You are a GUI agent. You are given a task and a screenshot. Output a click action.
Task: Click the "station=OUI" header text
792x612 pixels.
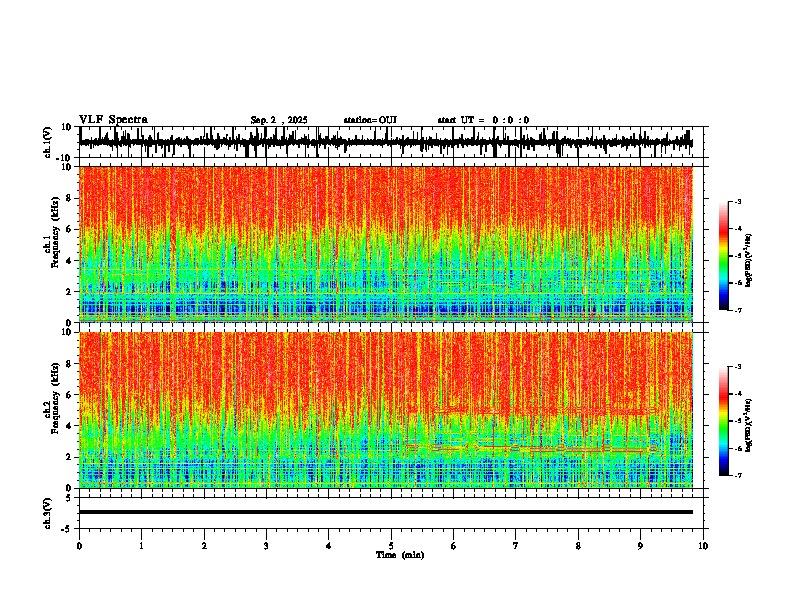point(370,120)
